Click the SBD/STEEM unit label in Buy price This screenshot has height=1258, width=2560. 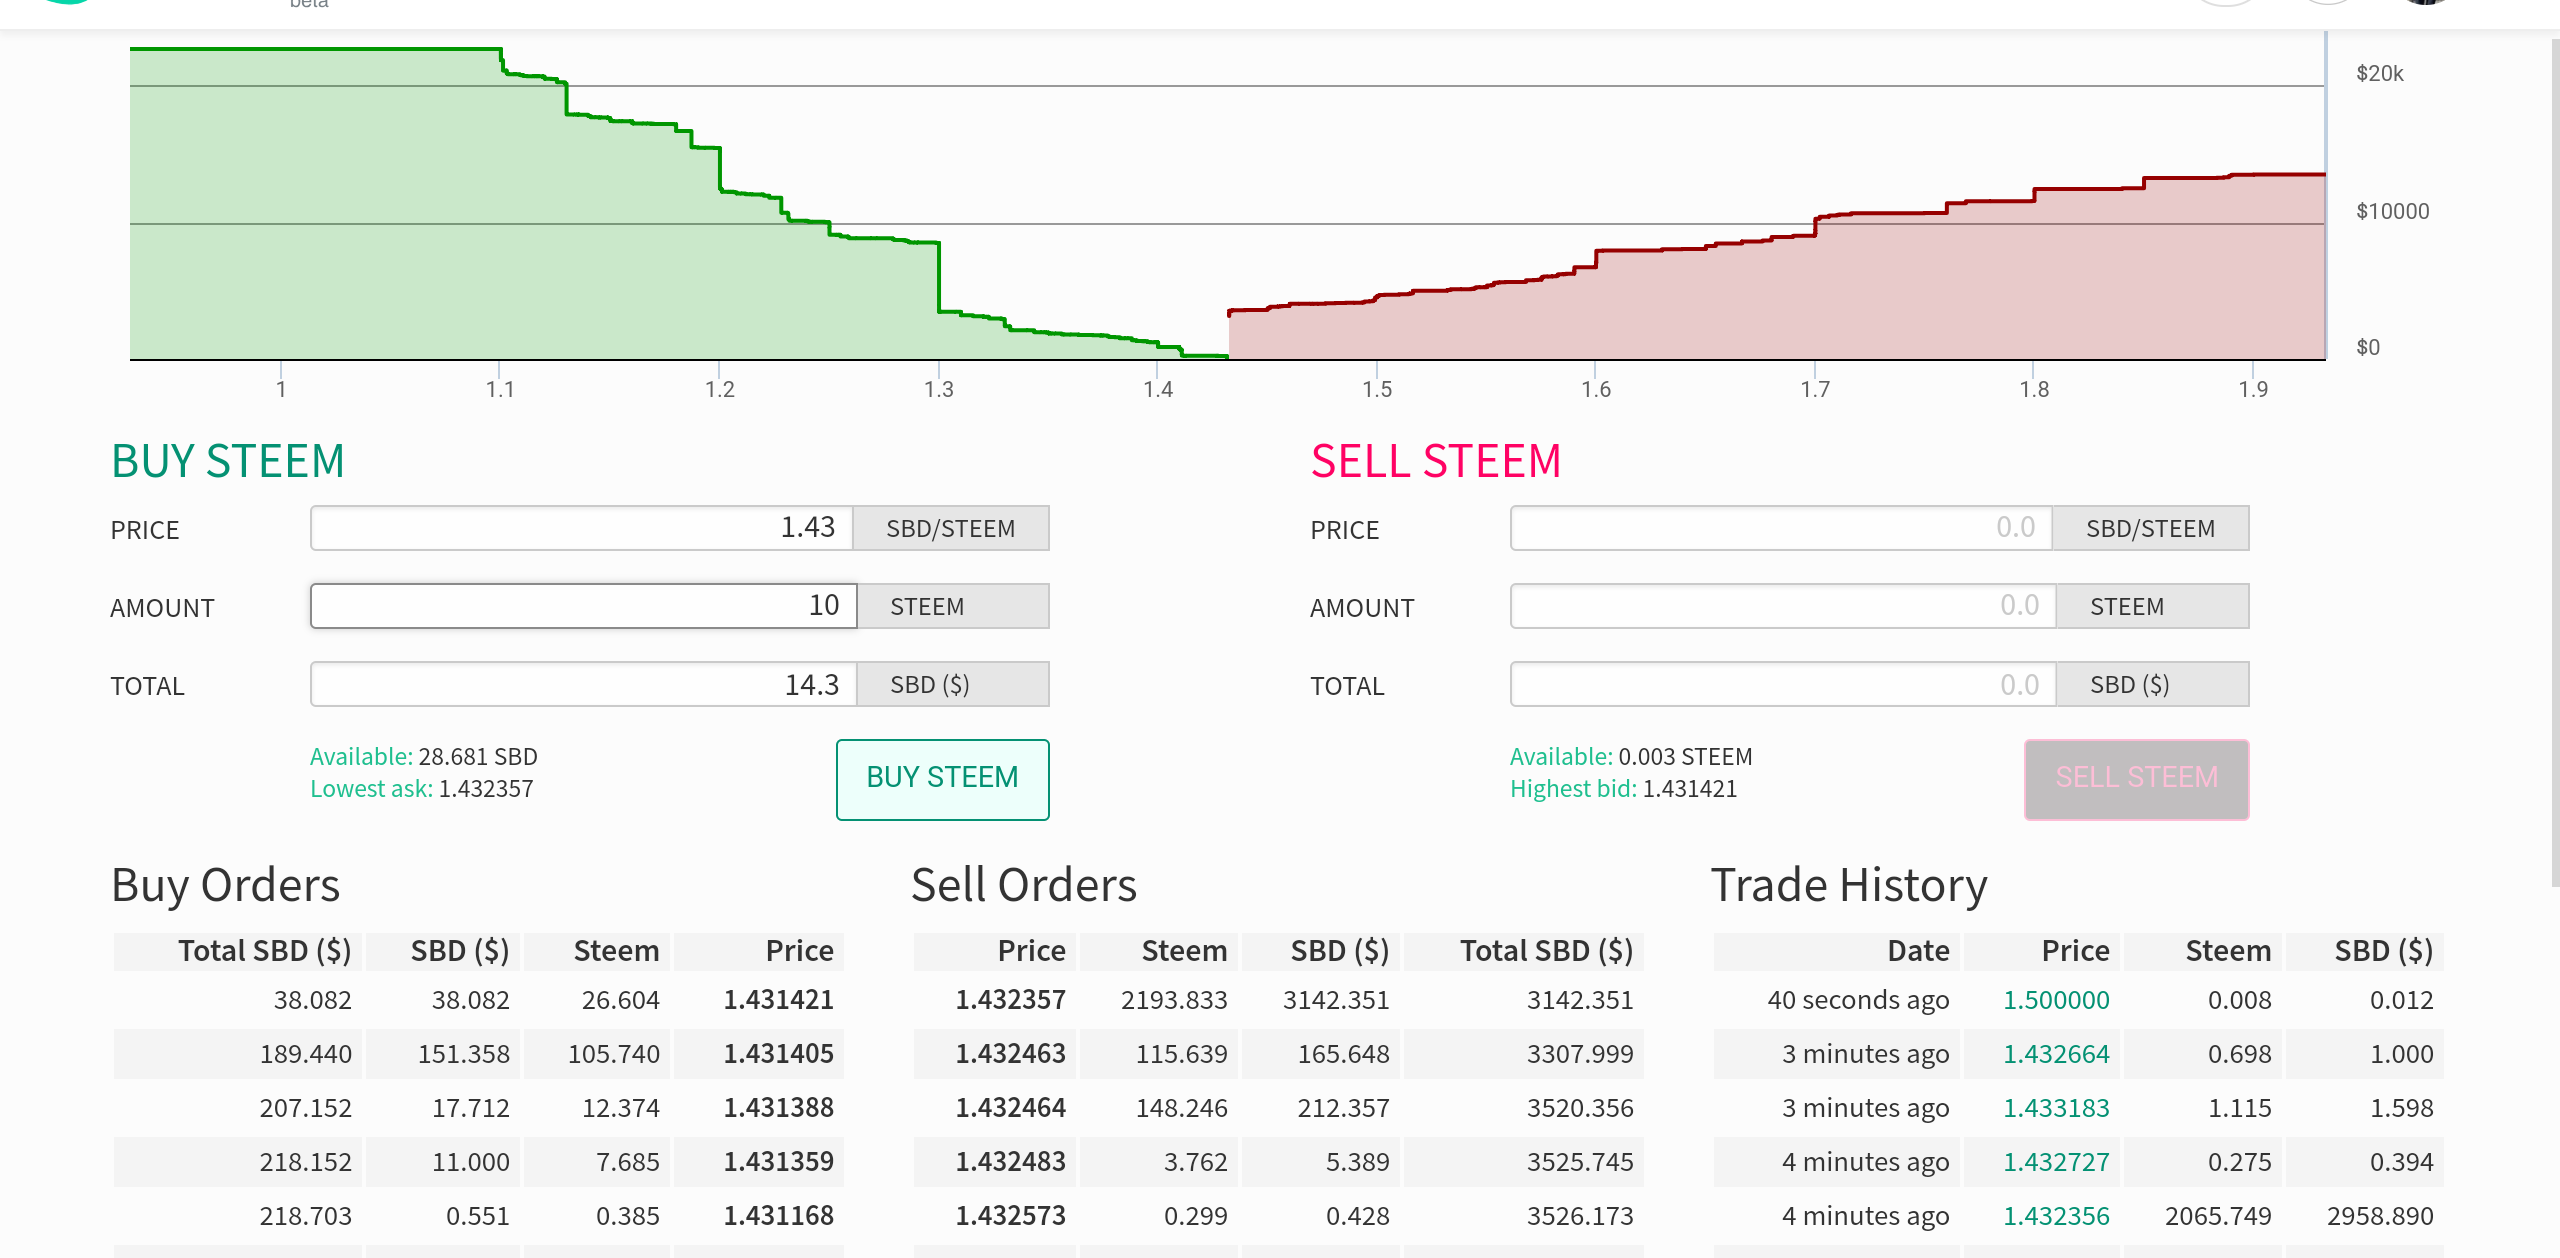(950, 529)
